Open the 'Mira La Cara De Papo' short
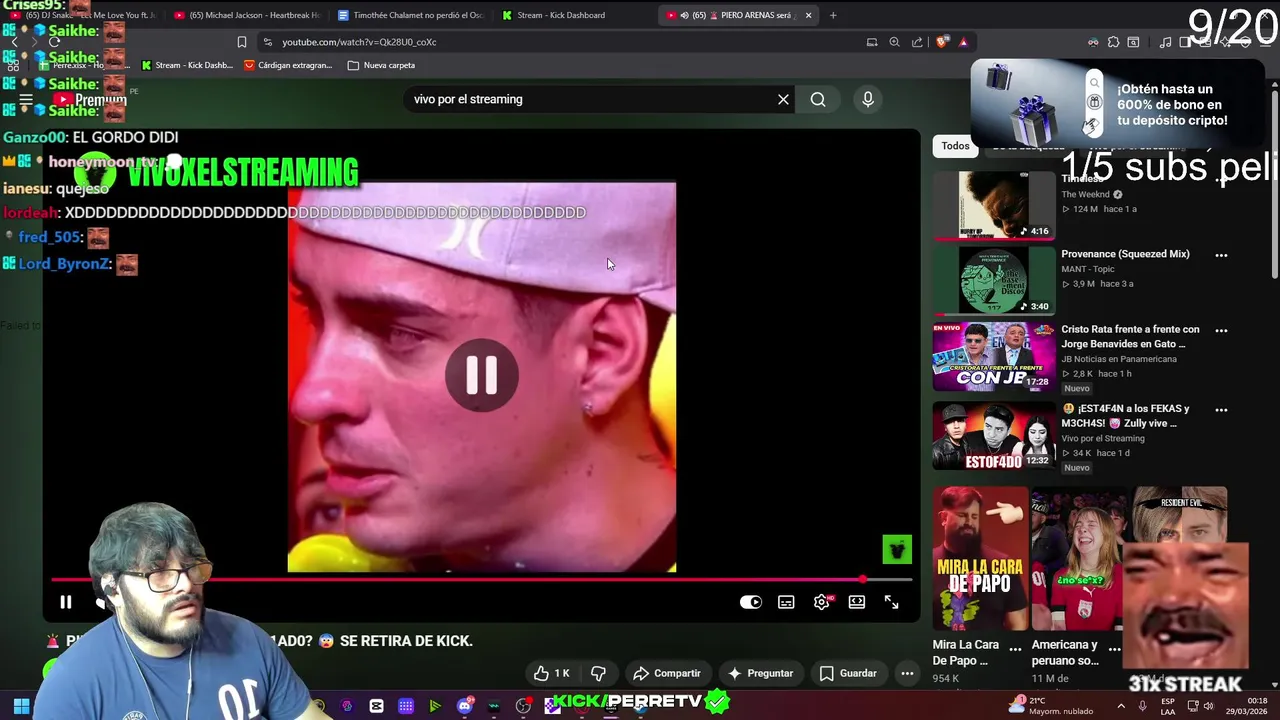The height and width of the screenshot is (720, 1280). pos(980,558)
